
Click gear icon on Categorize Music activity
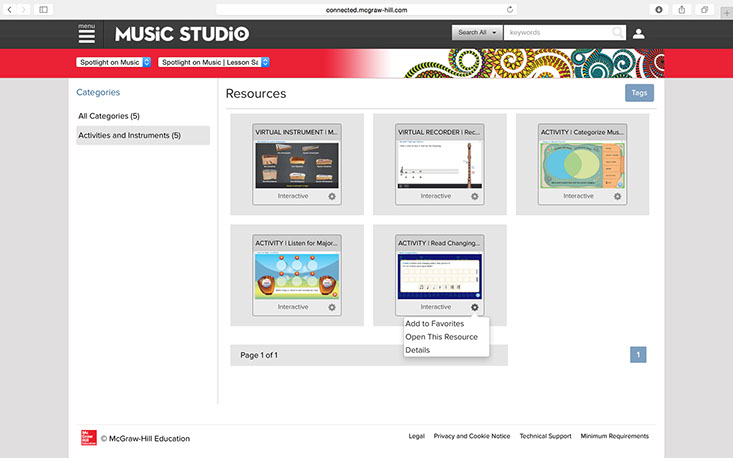618,196
